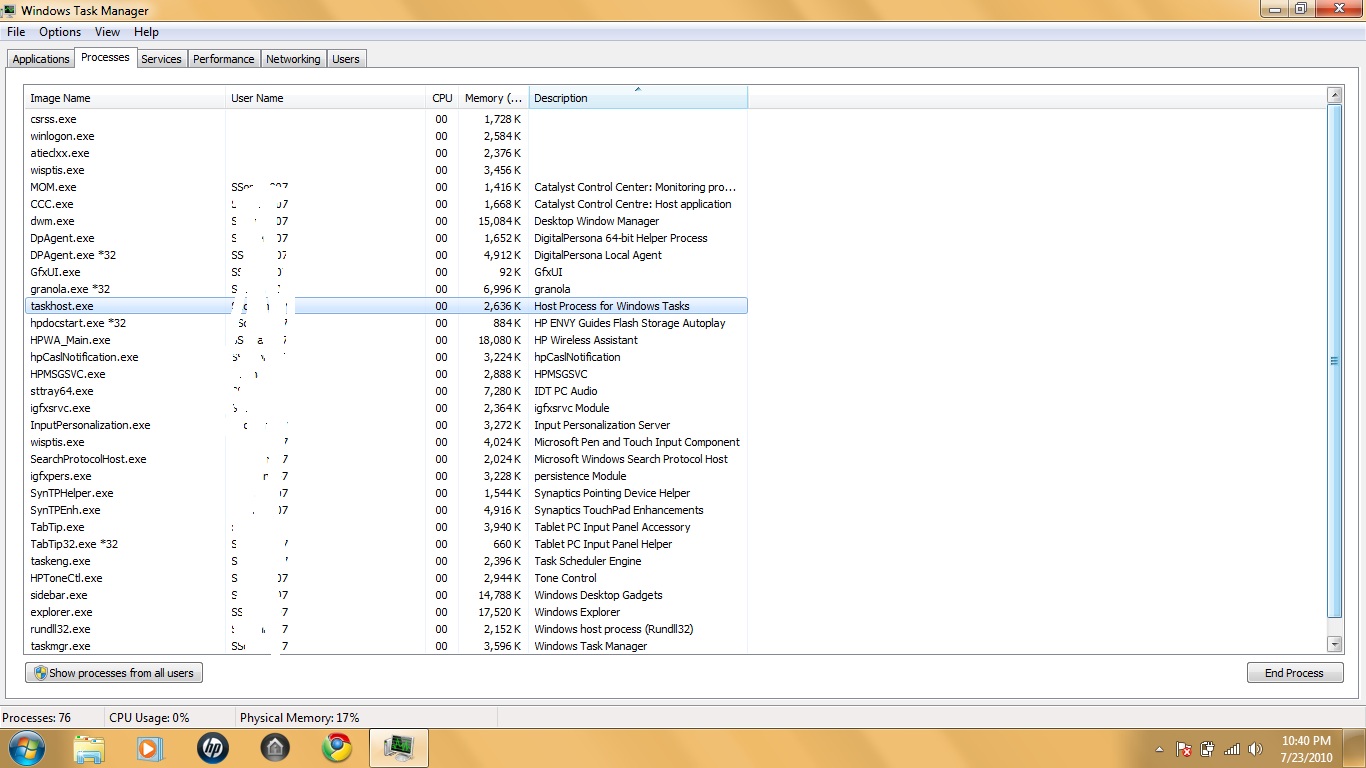Select the taskeng.exe process
Viewport: 1366px width, 768px height.
[386, 561]
